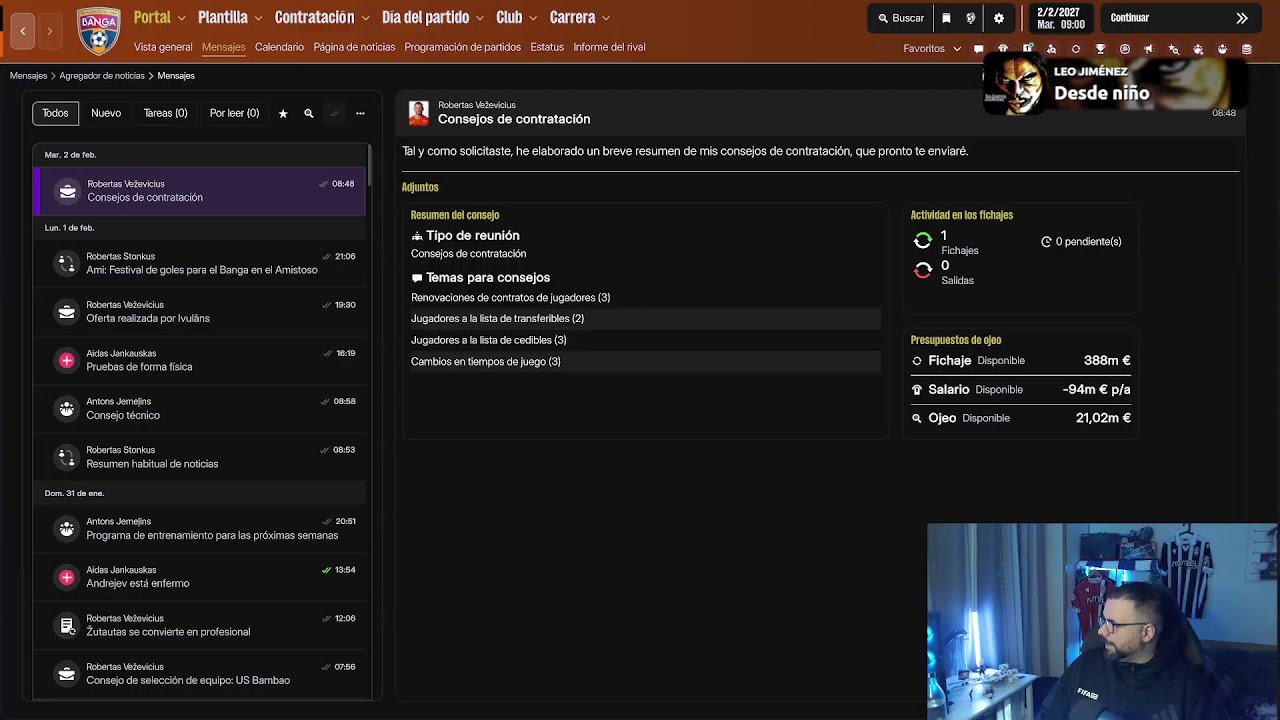The width and height of the screenshot is (1280, 720).
Task: Click the trophy favorites icon
Action: (1101, 49)
